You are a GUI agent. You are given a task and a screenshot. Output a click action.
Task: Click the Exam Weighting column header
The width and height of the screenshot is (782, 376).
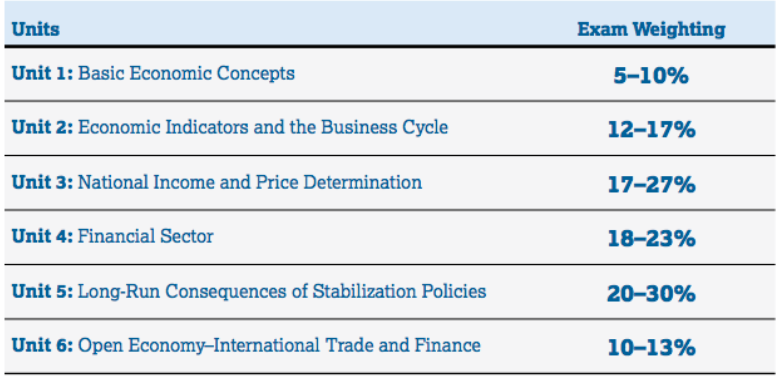tap(651, 30)
